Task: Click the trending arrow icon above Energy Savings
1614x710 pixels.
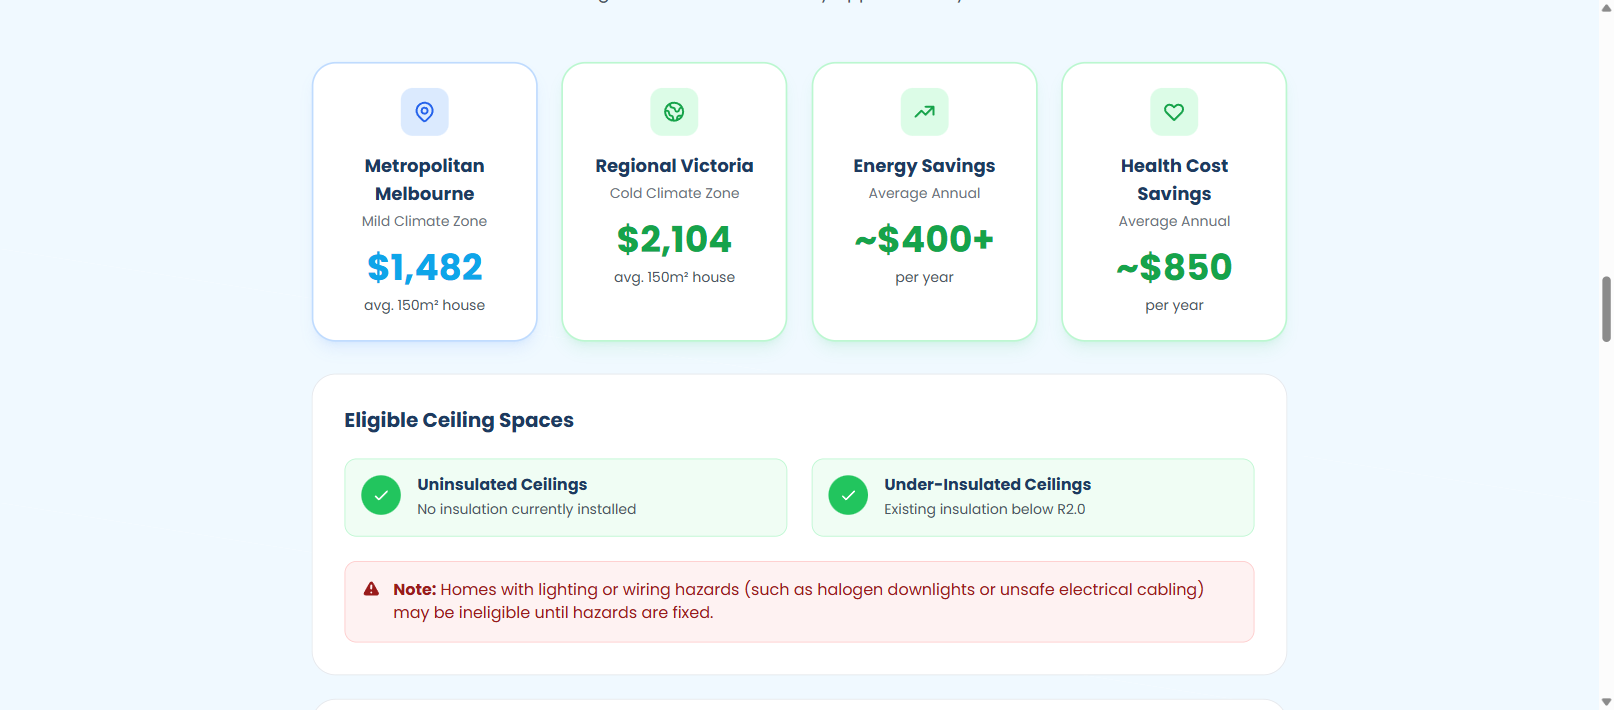Action: tap(924, 112)
